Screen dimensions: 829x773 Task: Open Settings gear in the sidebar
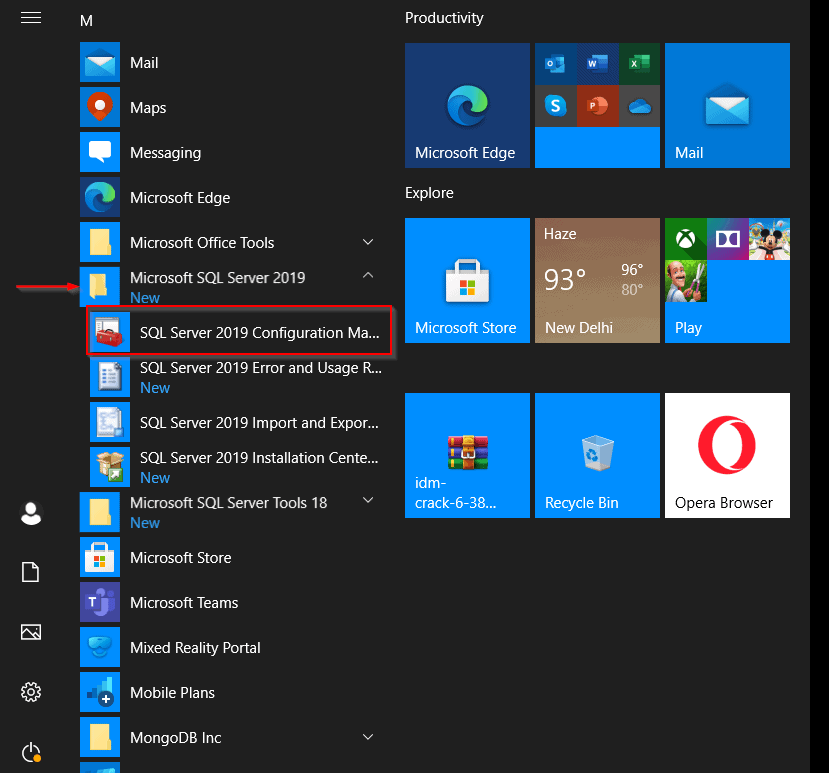[x=31, y=692]
